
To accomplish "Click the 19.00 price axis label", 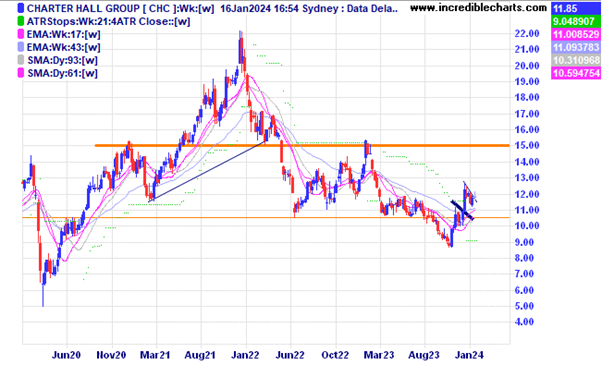I will click(527, 81).
